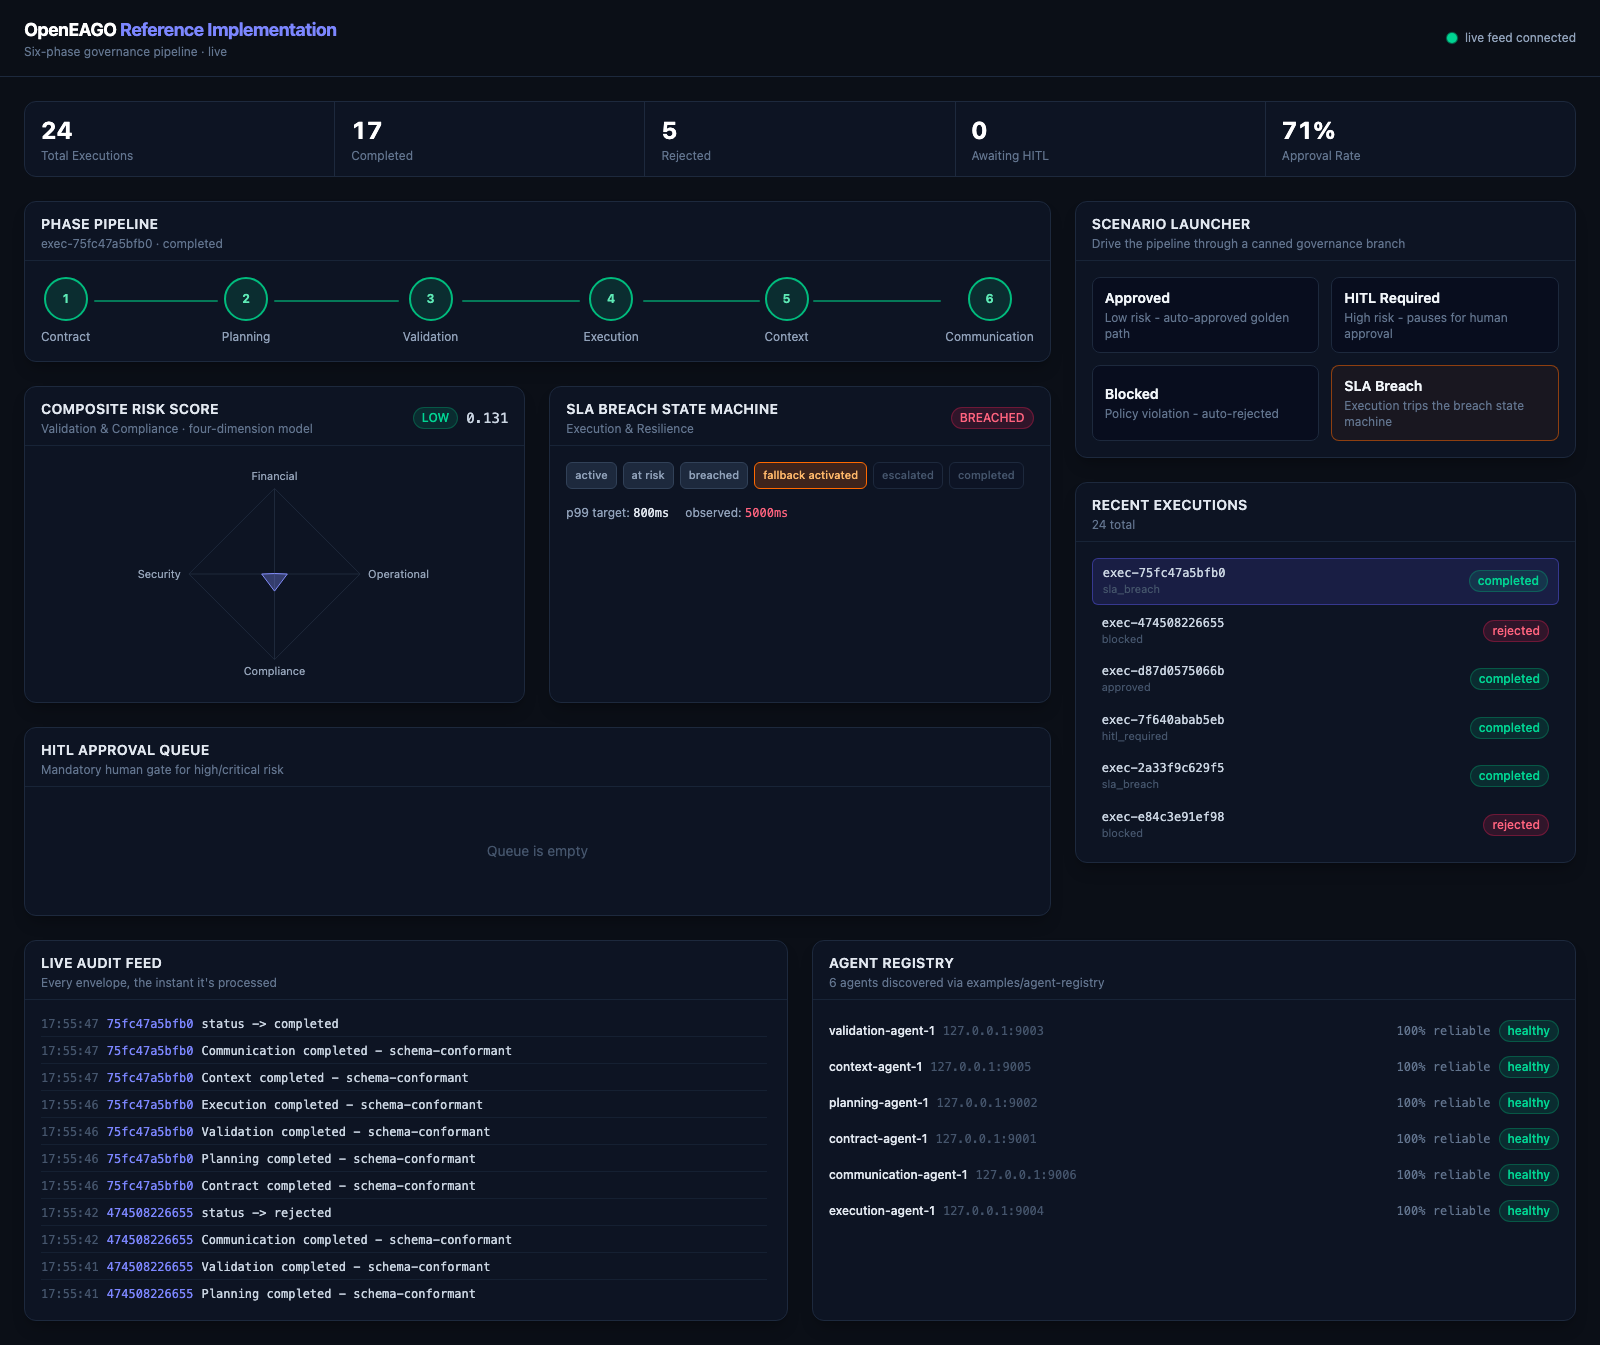Click the Completed stat card showing 17
Image resolution: width=1600 pixels, height=1345 pixels.
(x=489, y=139)
